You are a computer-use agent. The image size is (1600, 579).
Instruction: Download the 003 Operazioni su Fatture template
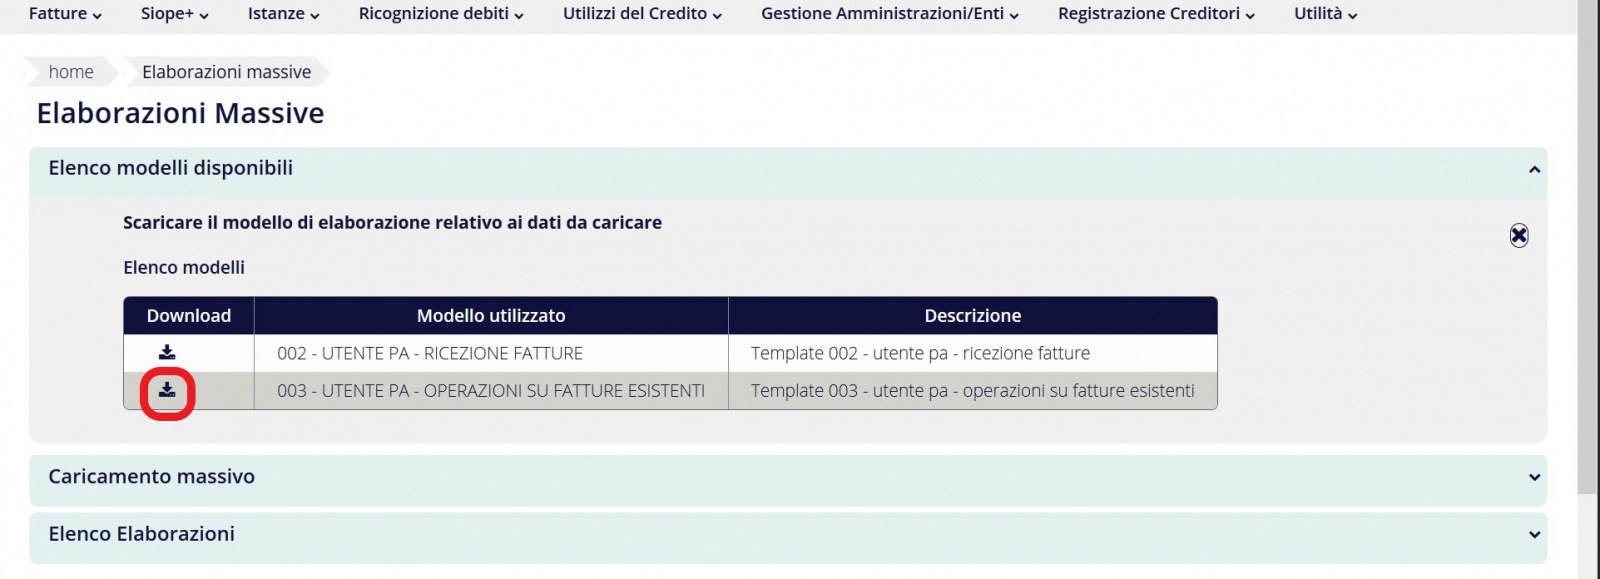pos(167,390)
